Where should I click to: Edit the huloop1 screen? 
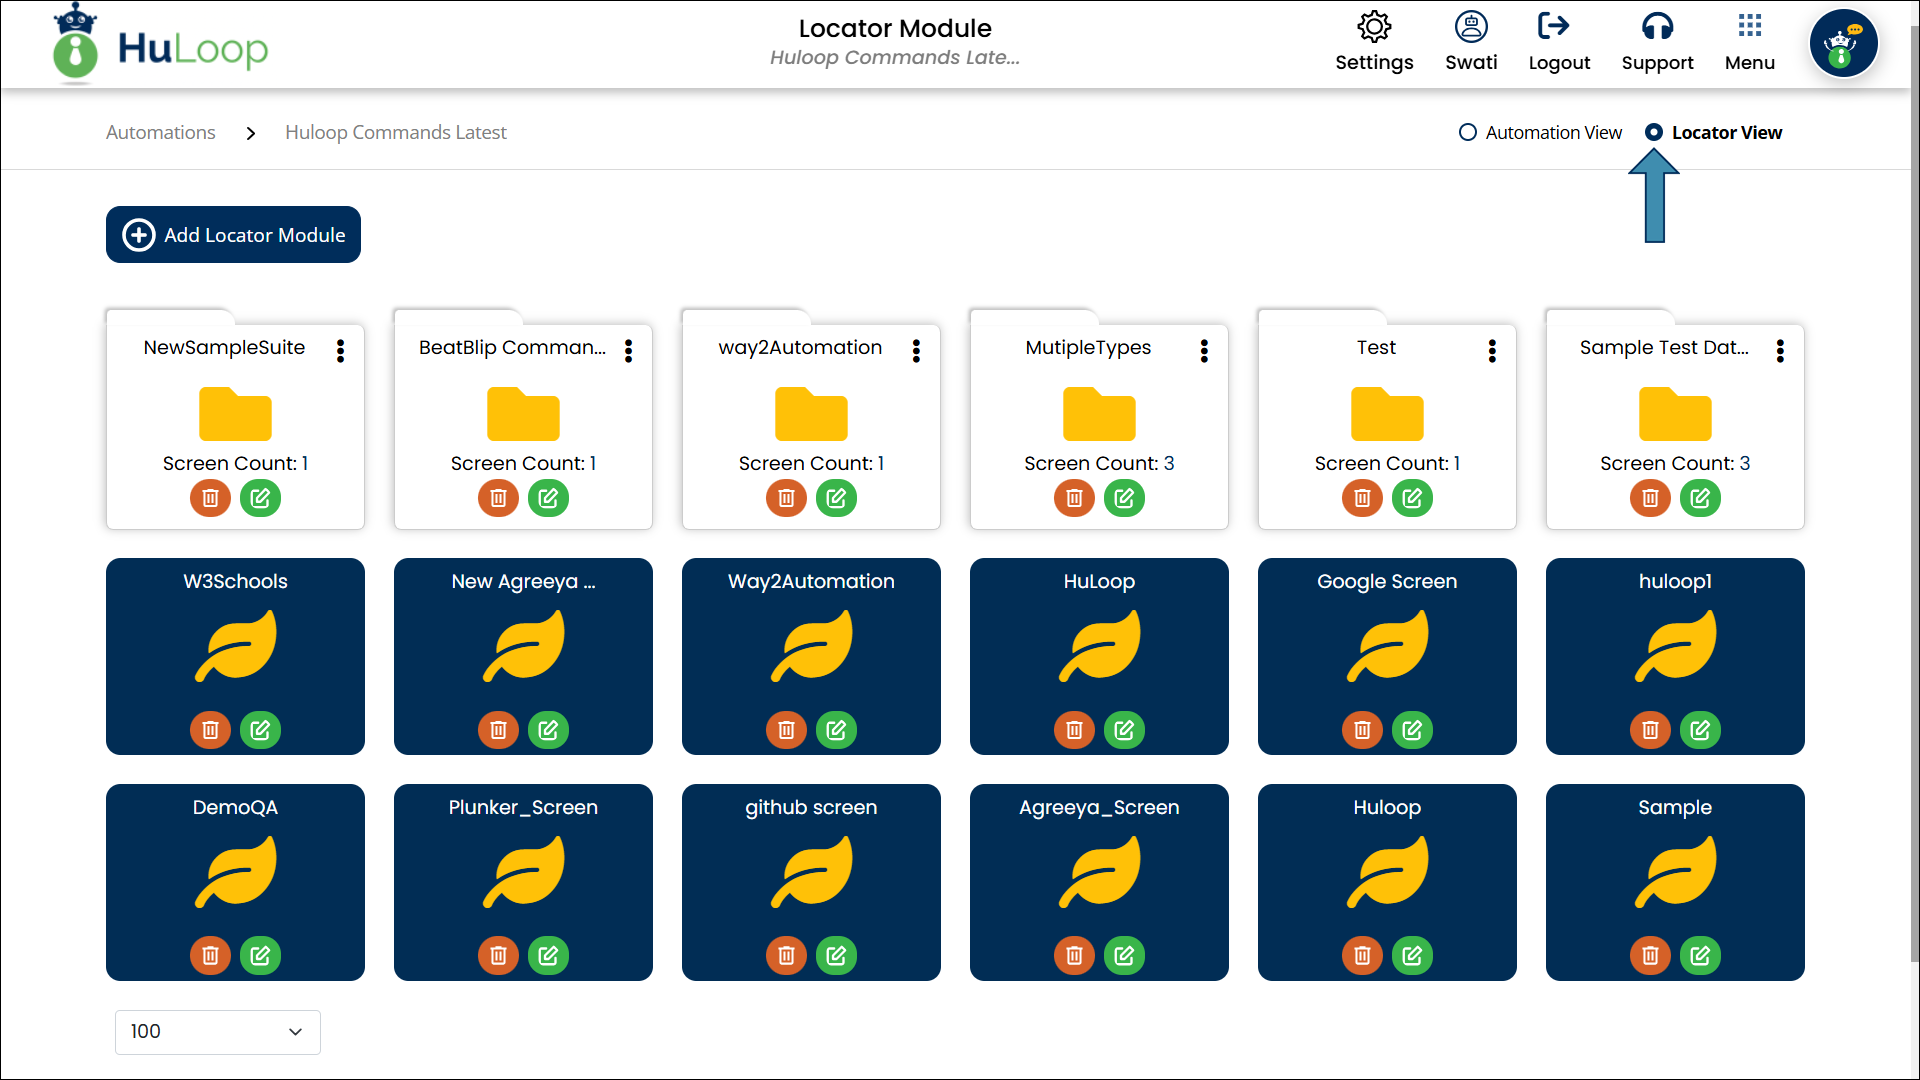point(1700,730)
